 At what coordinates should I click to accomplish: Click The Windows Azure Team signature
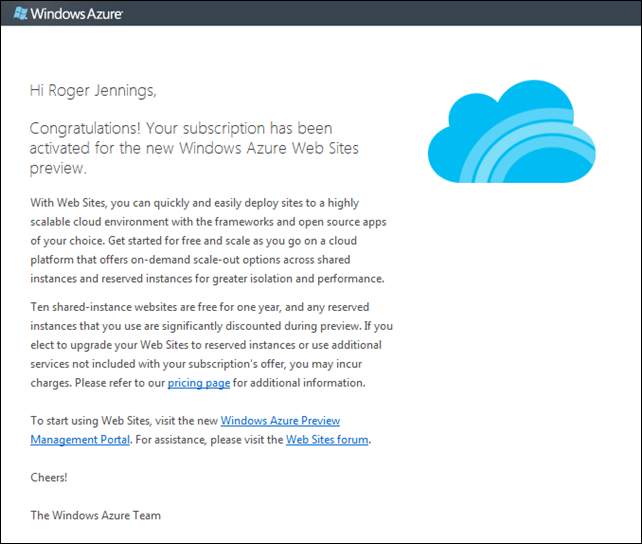[95, 515]
